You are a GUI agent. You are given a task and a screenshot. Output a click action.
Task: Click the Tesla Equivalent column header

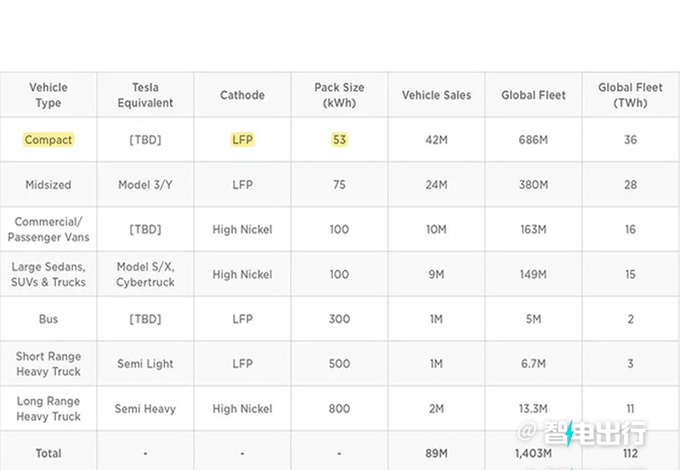(x=145, y=95)
